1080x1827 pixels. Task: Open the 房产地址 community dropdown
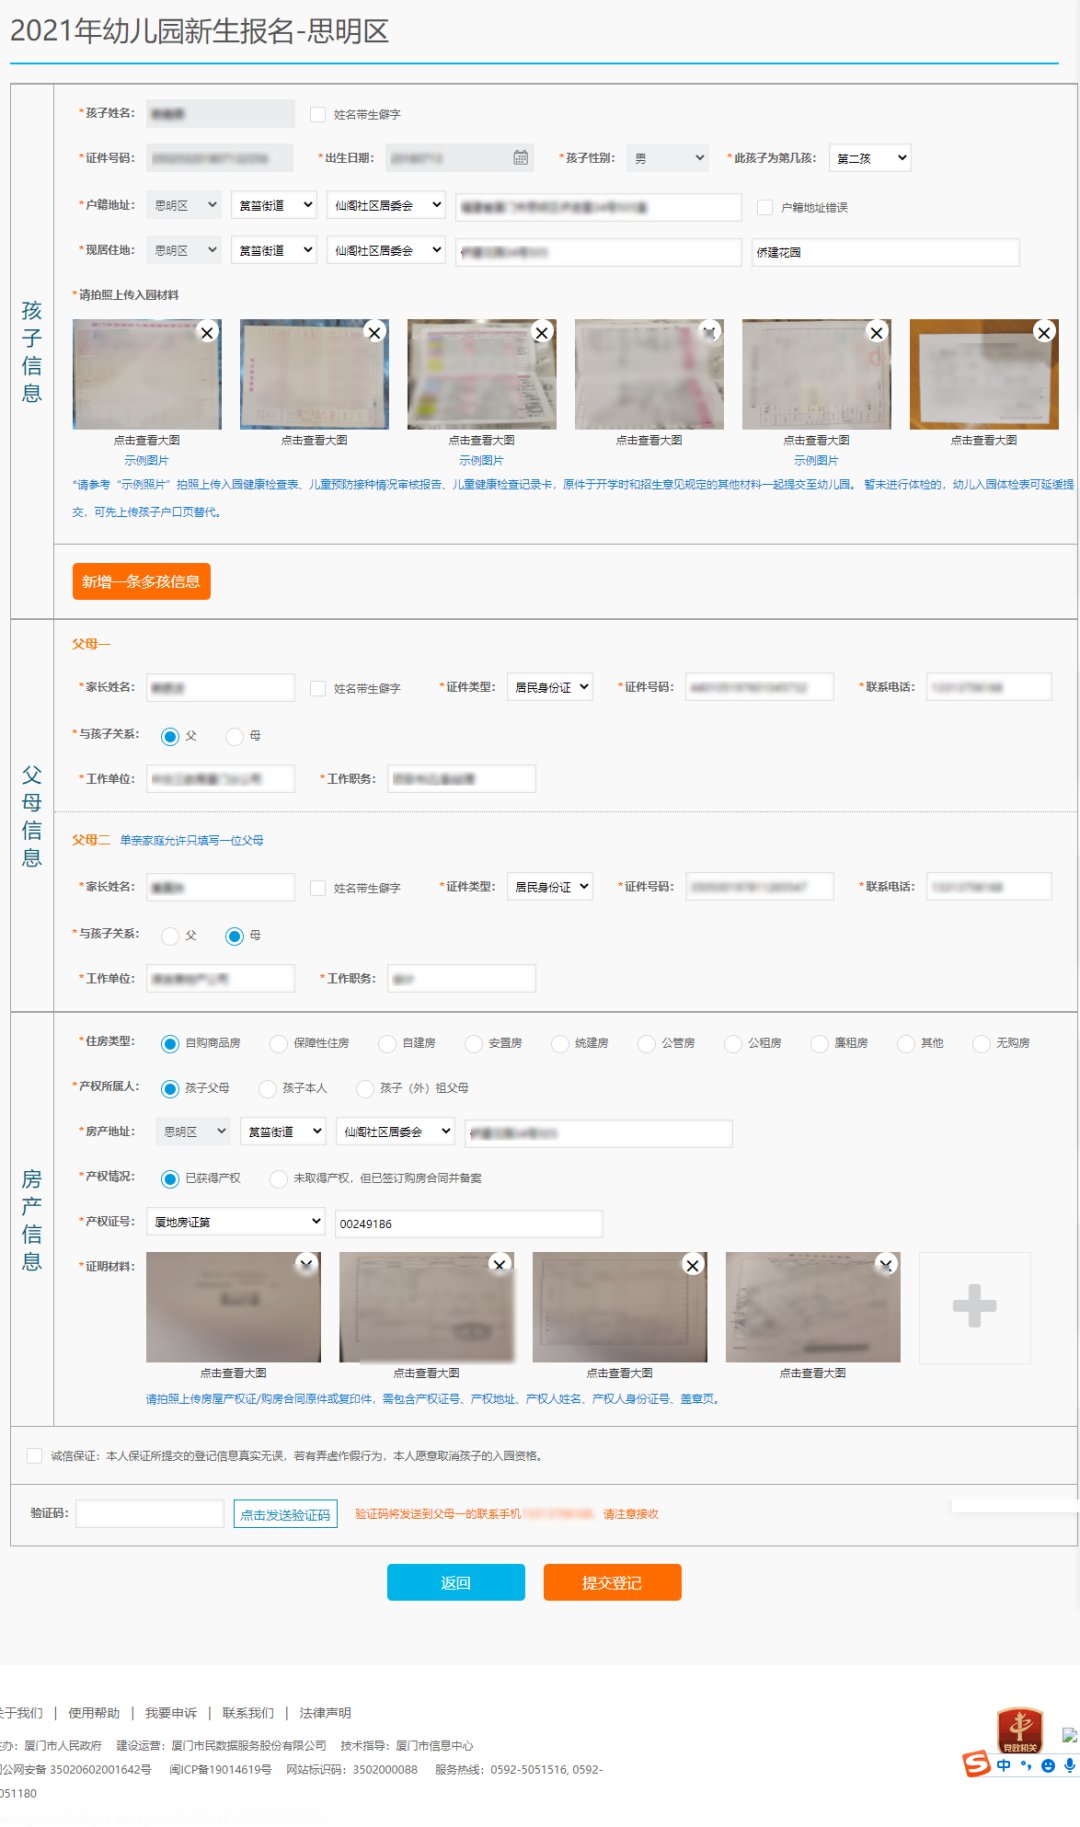coord(395,1132)
